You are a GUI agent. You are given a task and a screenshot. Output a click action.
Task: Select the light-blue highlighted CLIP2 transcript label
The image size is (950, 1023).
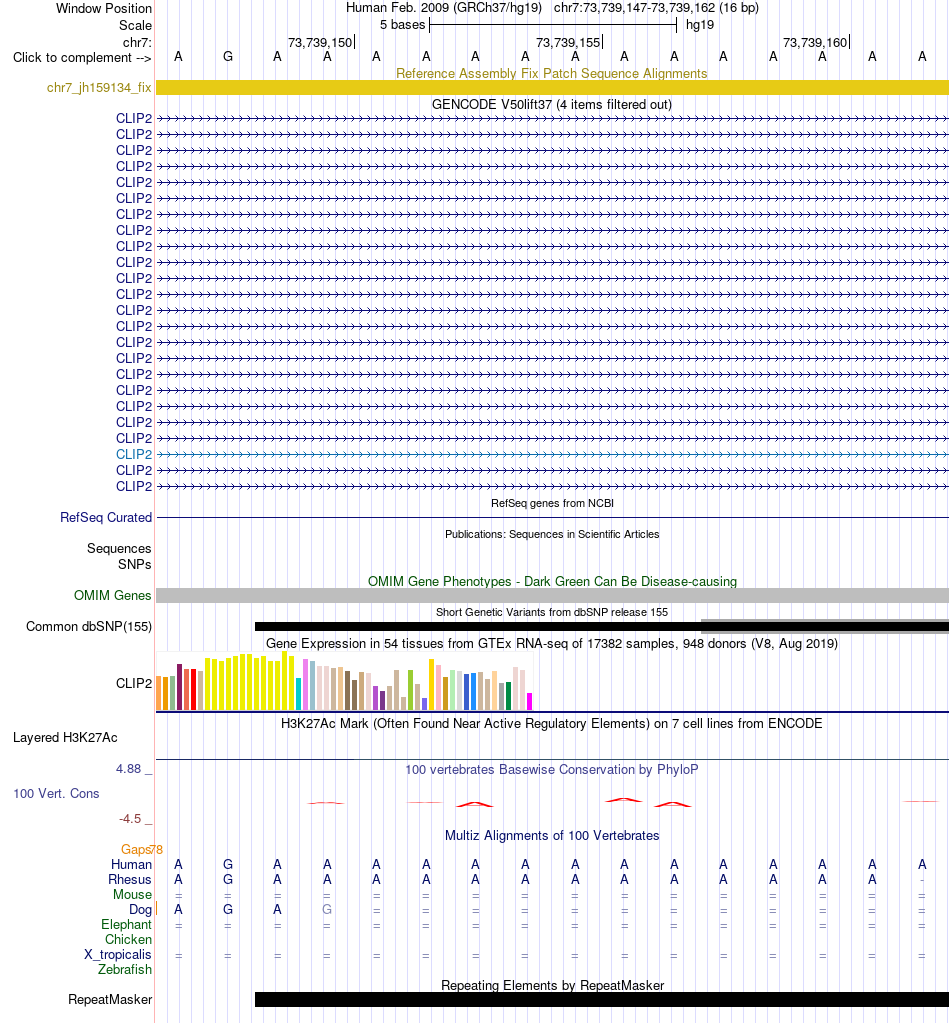(134, 454)
